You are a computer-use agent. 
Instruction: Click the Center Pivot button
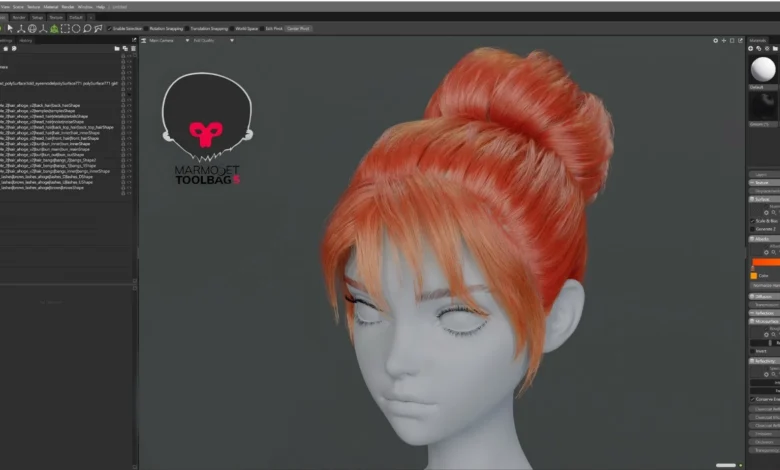[298, 28]
